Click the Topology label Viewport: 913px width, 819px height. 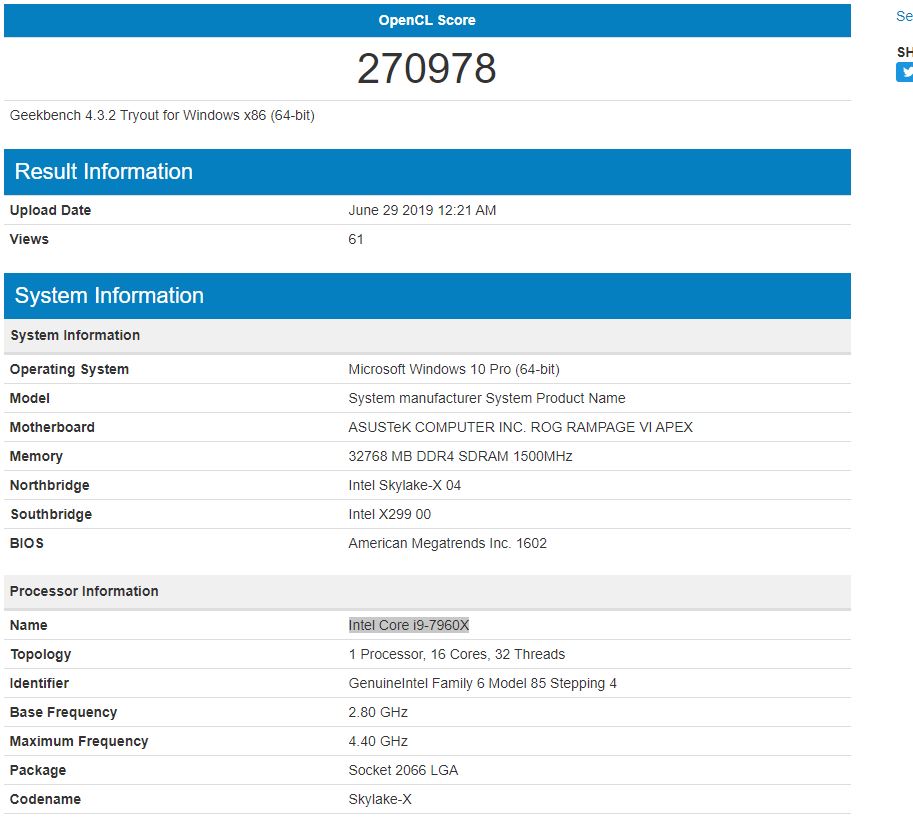pos(41,654)
